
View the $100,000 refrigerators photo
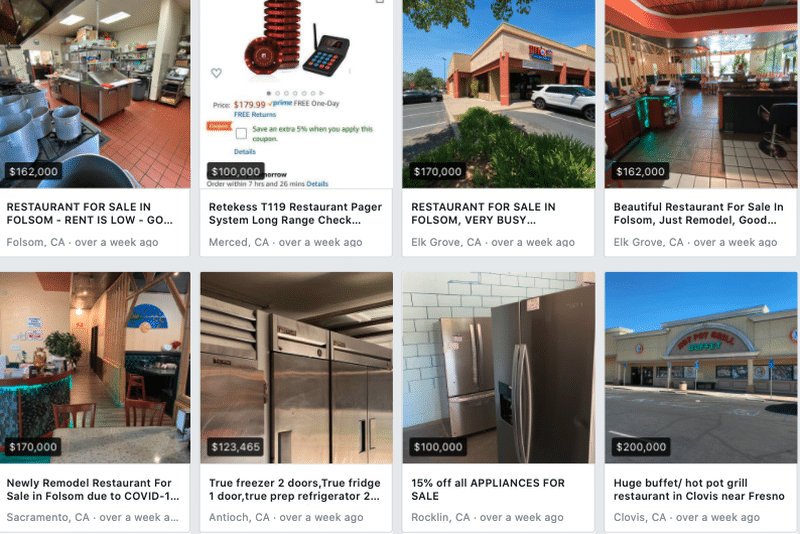click(x=498, y=367)
